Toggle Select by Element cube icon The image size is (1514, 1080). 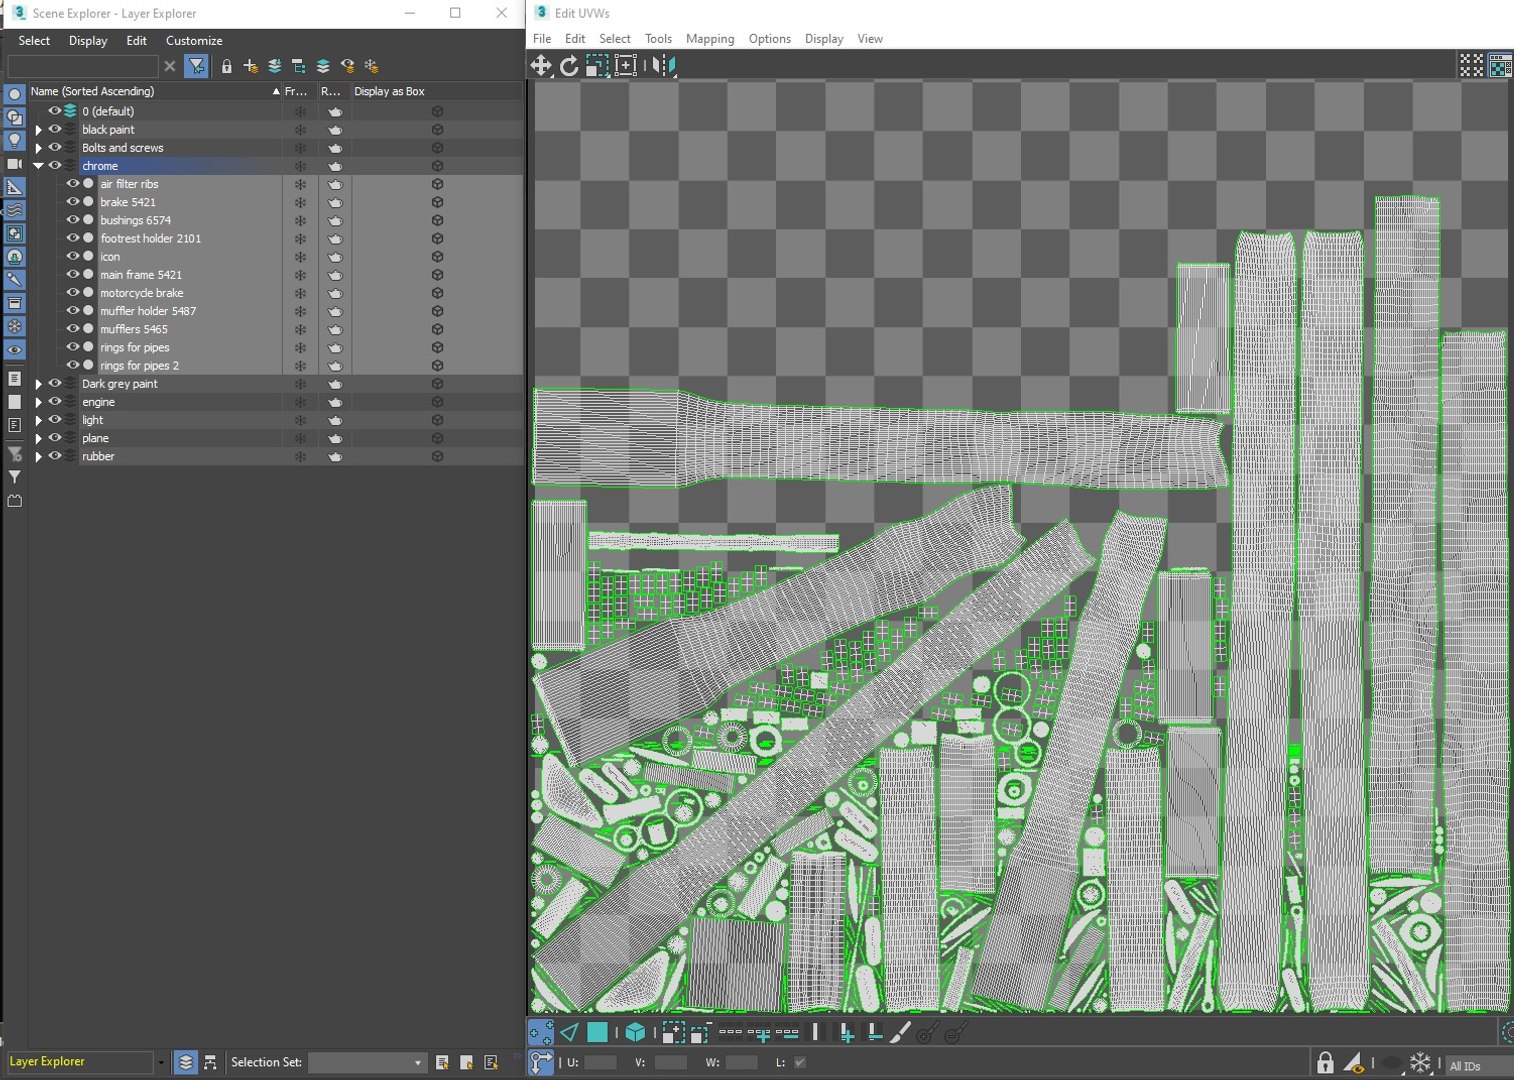(635, 1032)
